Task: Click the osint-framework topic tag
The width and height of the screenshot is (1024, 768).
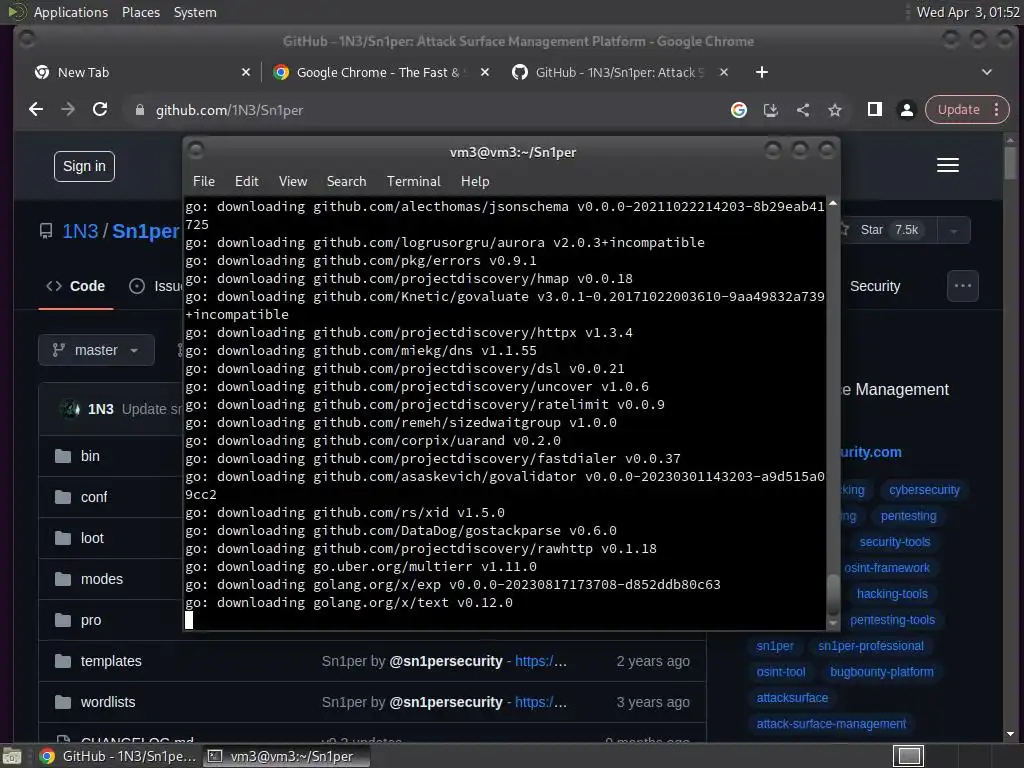Action: tap(886, 568)
